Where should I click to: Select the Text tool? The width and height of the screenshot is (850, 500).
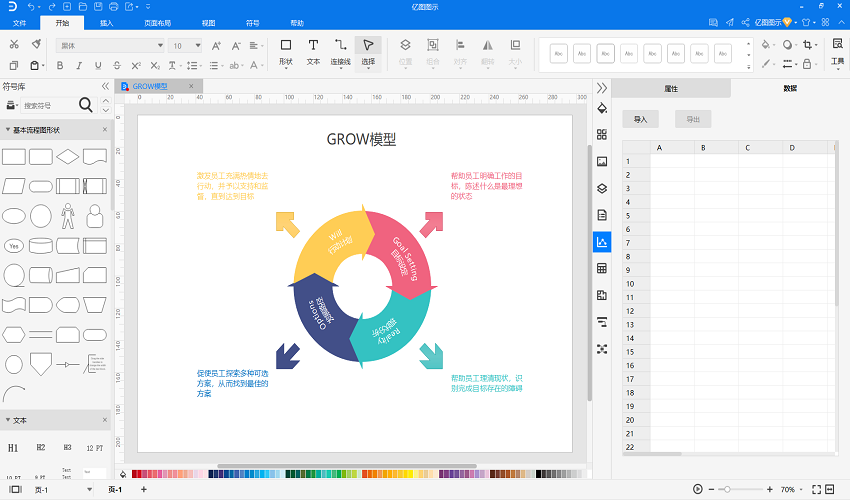[313, 52]
